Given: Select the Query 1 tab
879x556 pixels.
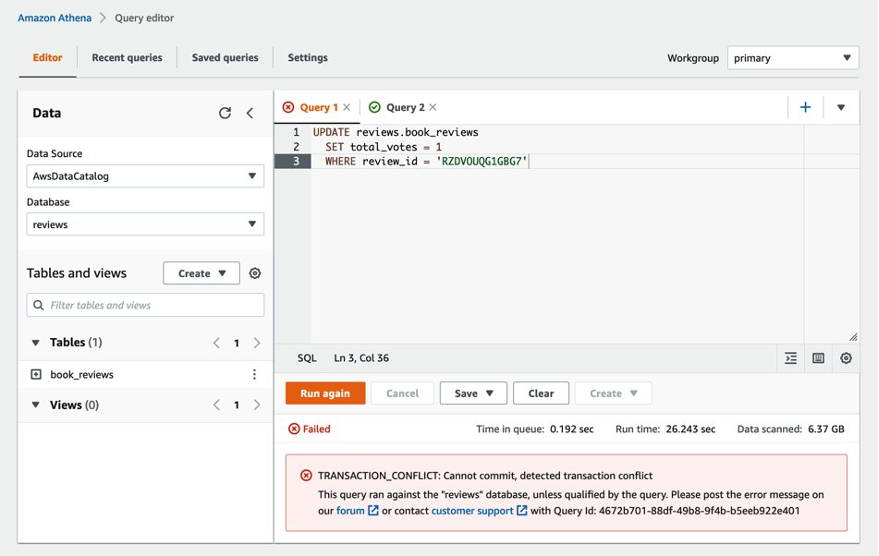Looking at the screenshot, I should pos(318,107).
